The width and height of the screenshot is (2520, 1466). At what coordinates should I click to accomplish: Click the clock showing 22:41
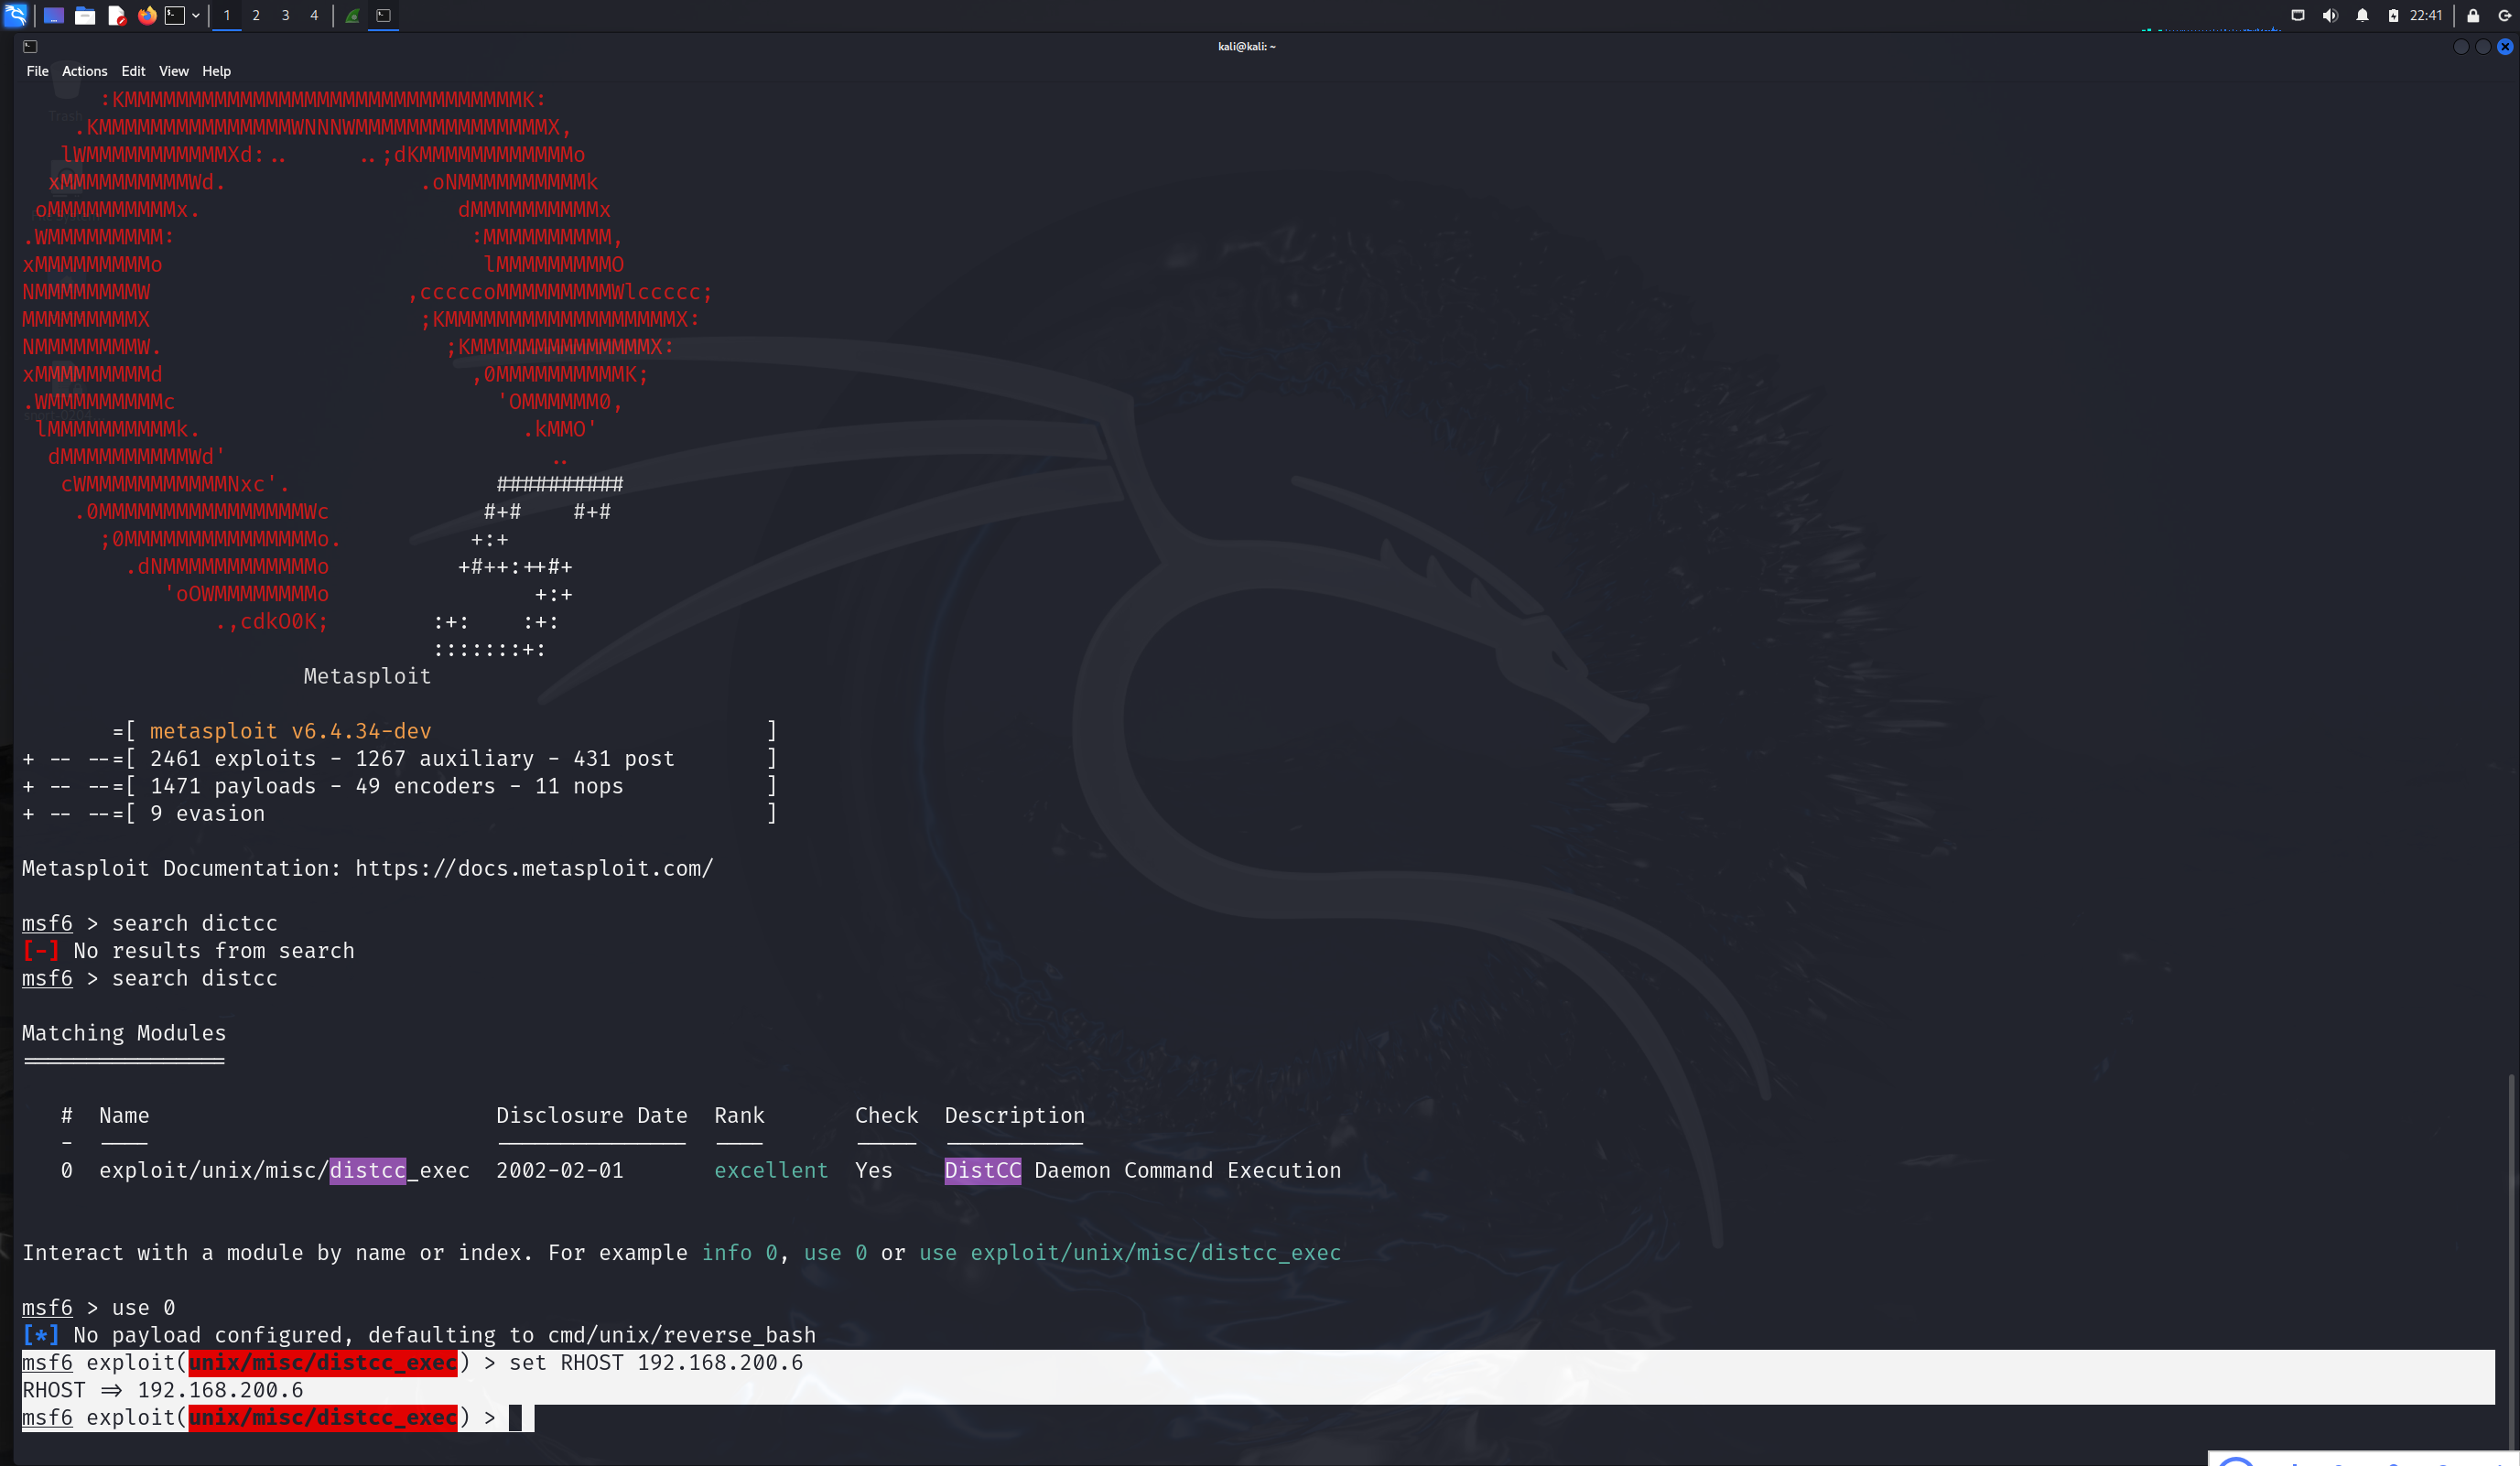(2426, 15)
